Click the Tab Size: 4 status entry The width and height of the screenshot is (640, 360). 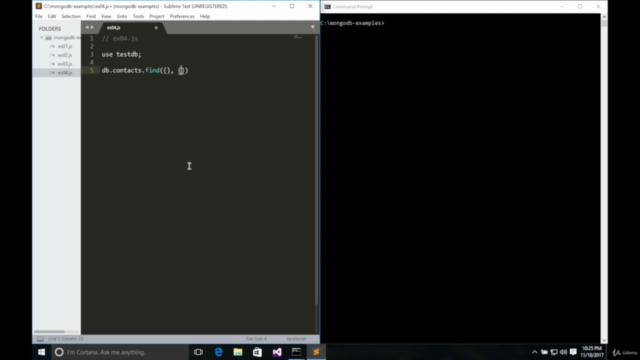point(256,339)
